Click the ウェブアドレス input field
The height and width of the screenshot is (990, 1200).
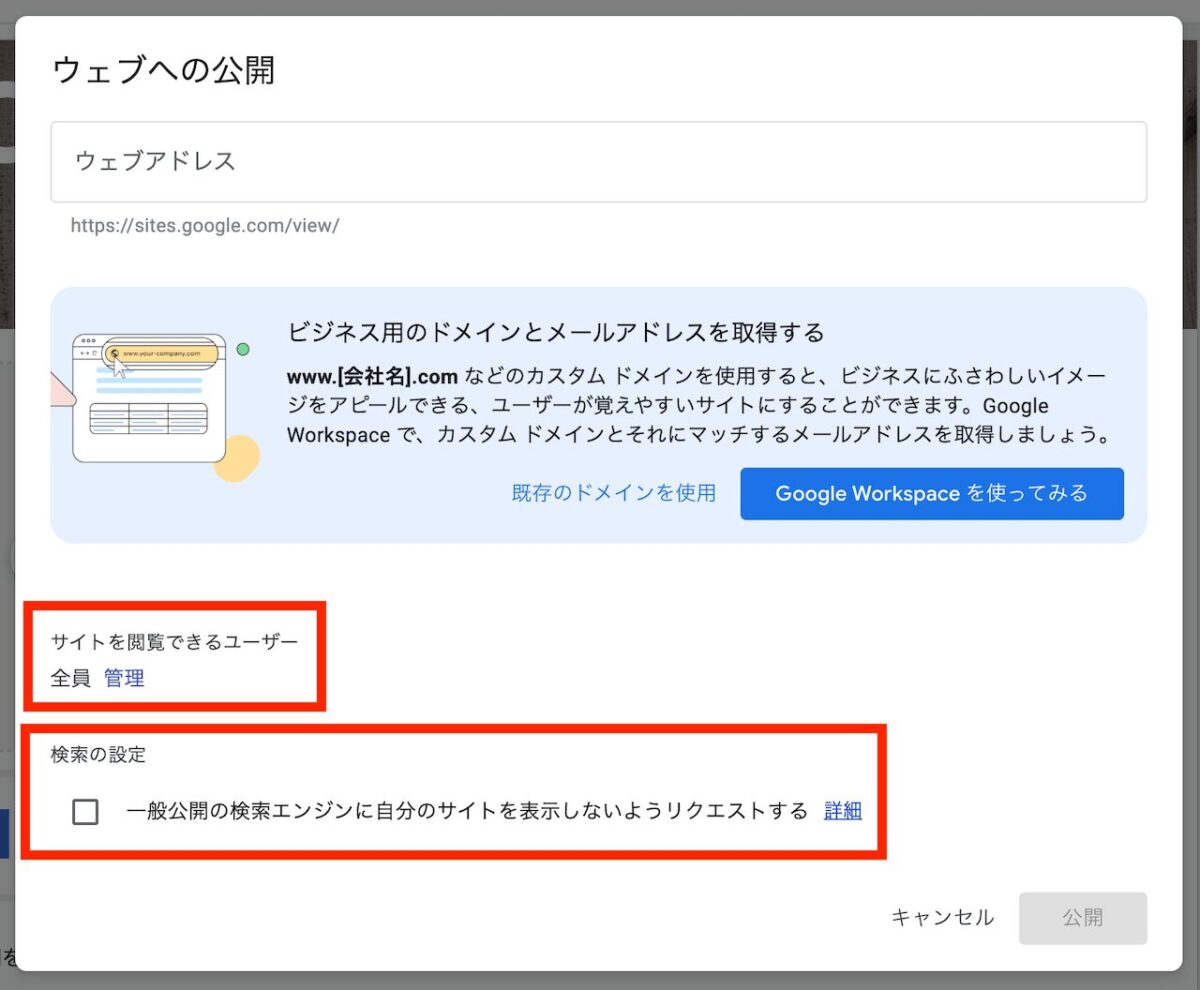598,162
